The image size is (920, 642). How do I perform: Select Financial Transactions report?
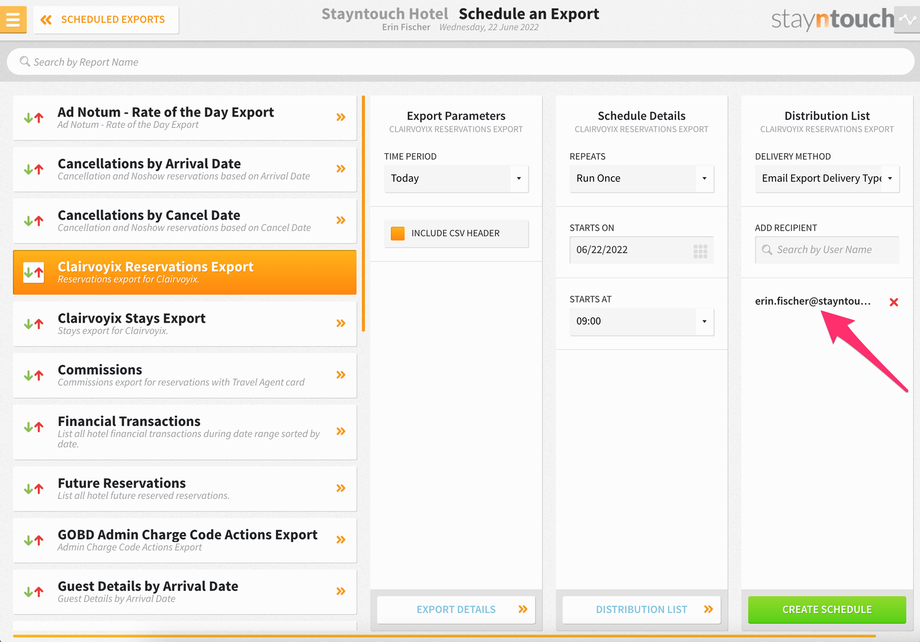[x=184, y=432]
